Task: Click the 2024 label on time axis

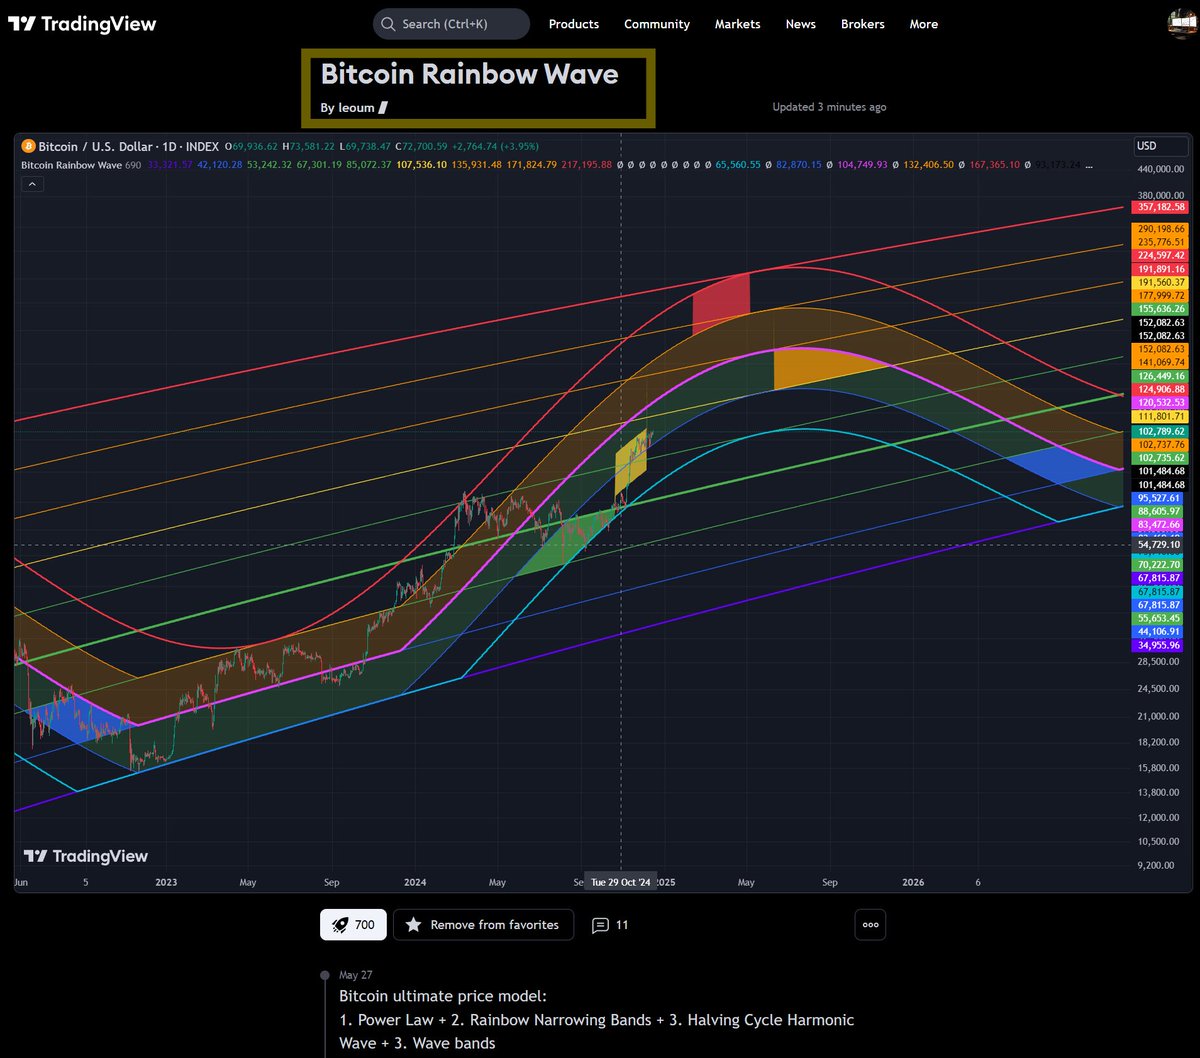Action: point(415,883)
